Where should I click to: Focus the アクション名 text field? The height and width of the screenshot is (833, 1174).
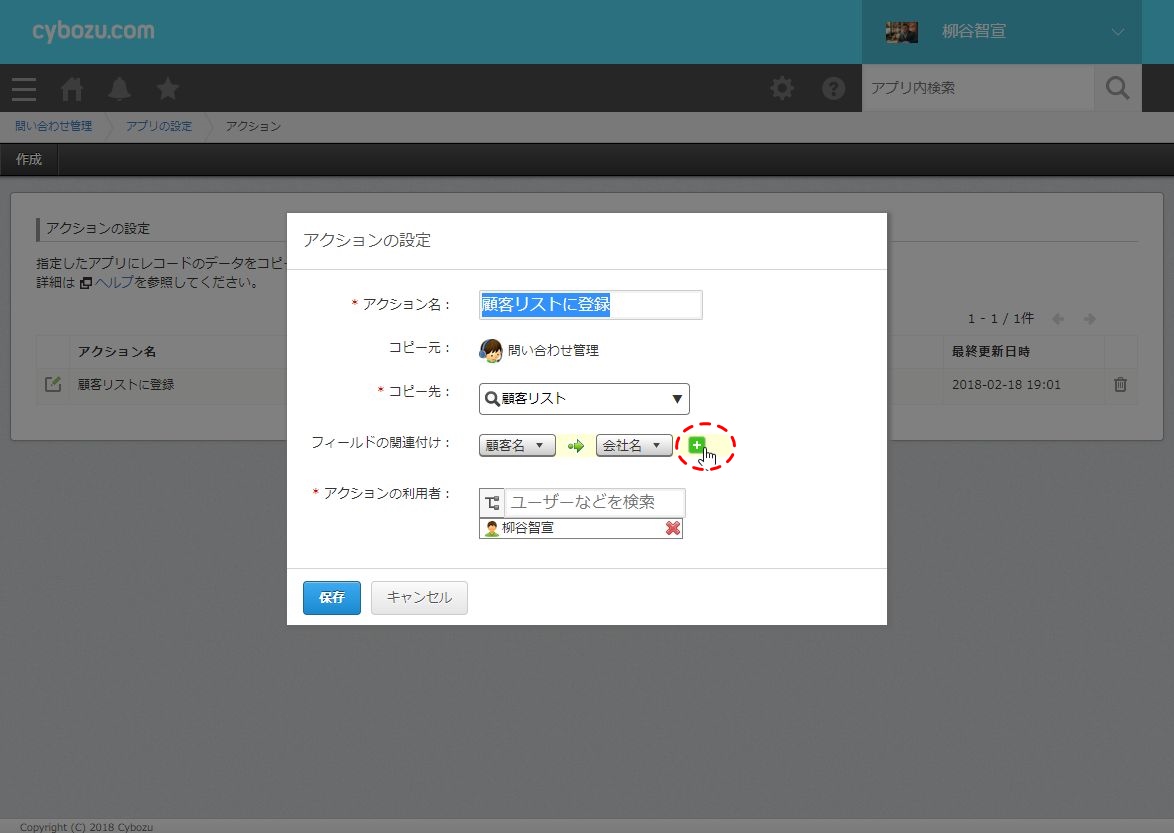click(x=591, y=305)
